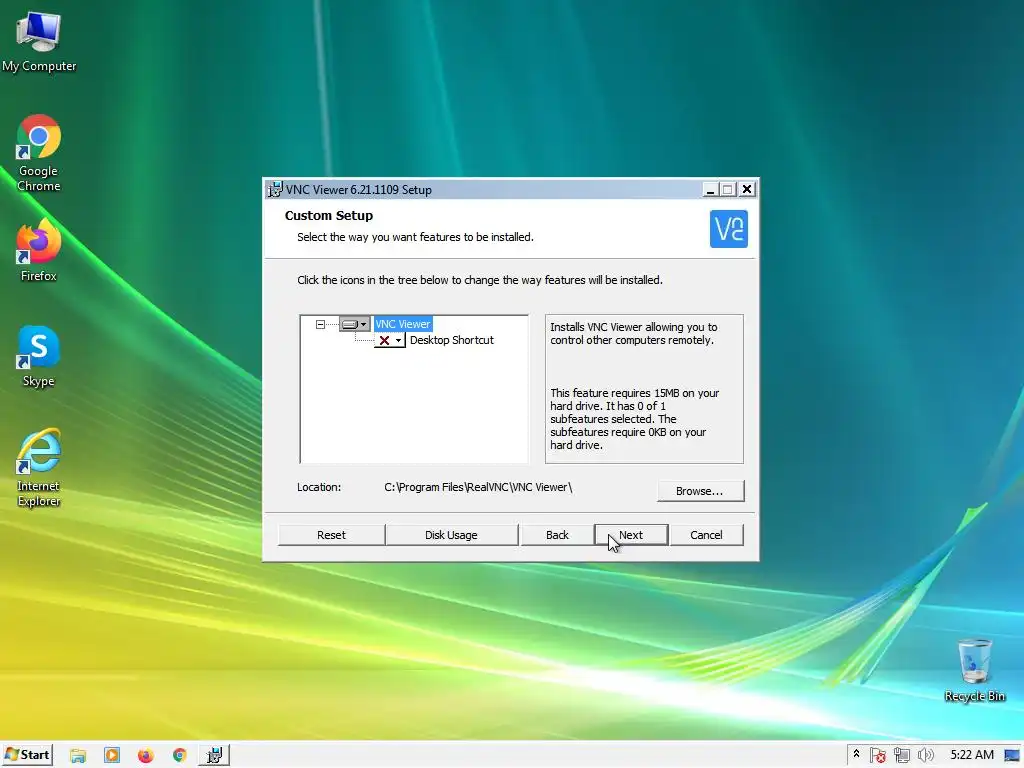This screenshot has width=1024, height=768.
Task: Select the Google Chrome desktop shortcut
Action: (39, 153)
